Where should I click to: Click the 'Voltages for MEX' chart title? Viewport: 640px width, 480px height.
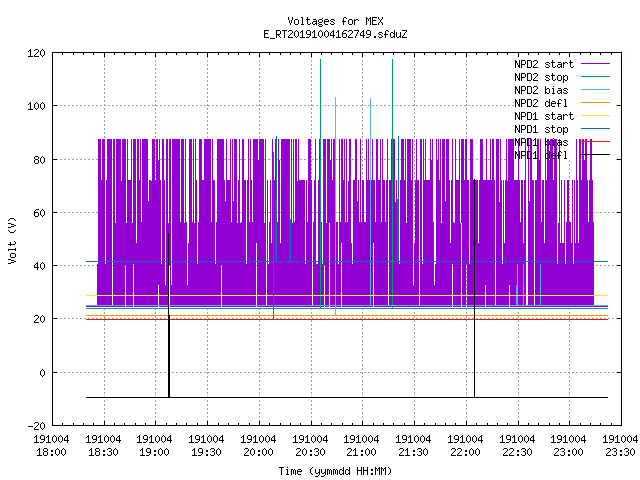coord(335,21)
